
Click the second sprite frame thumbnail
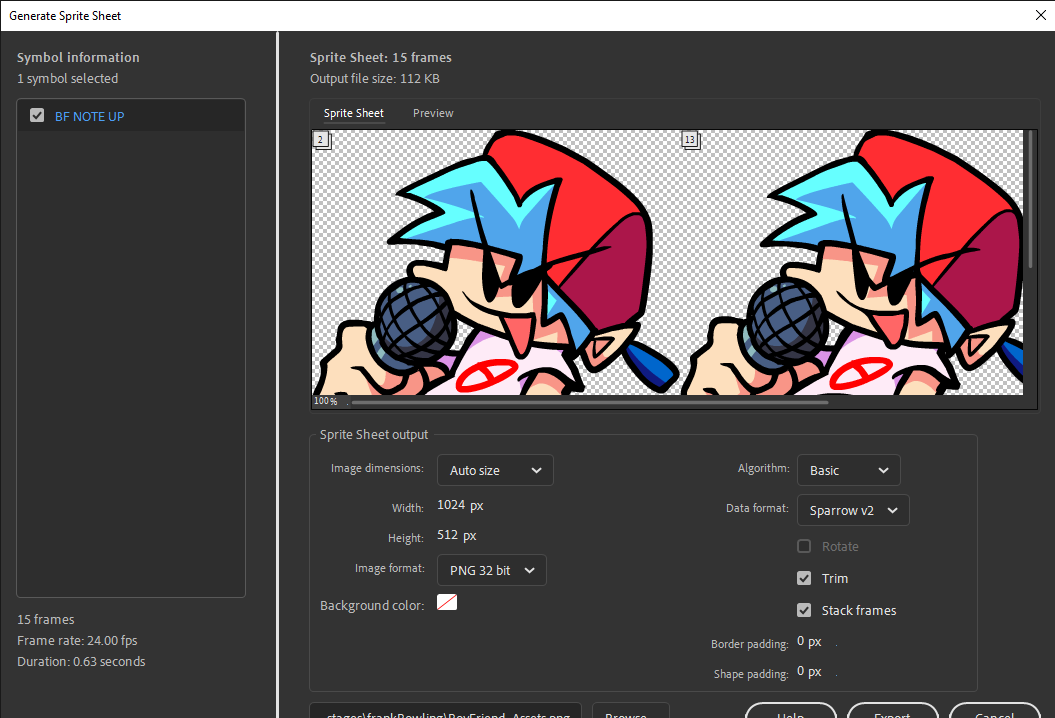(x=852, y=262)
